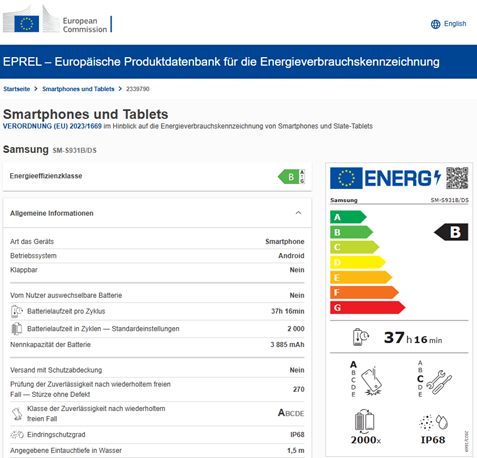
Task: Click green A class bar on label
Action: pos(348,217)
